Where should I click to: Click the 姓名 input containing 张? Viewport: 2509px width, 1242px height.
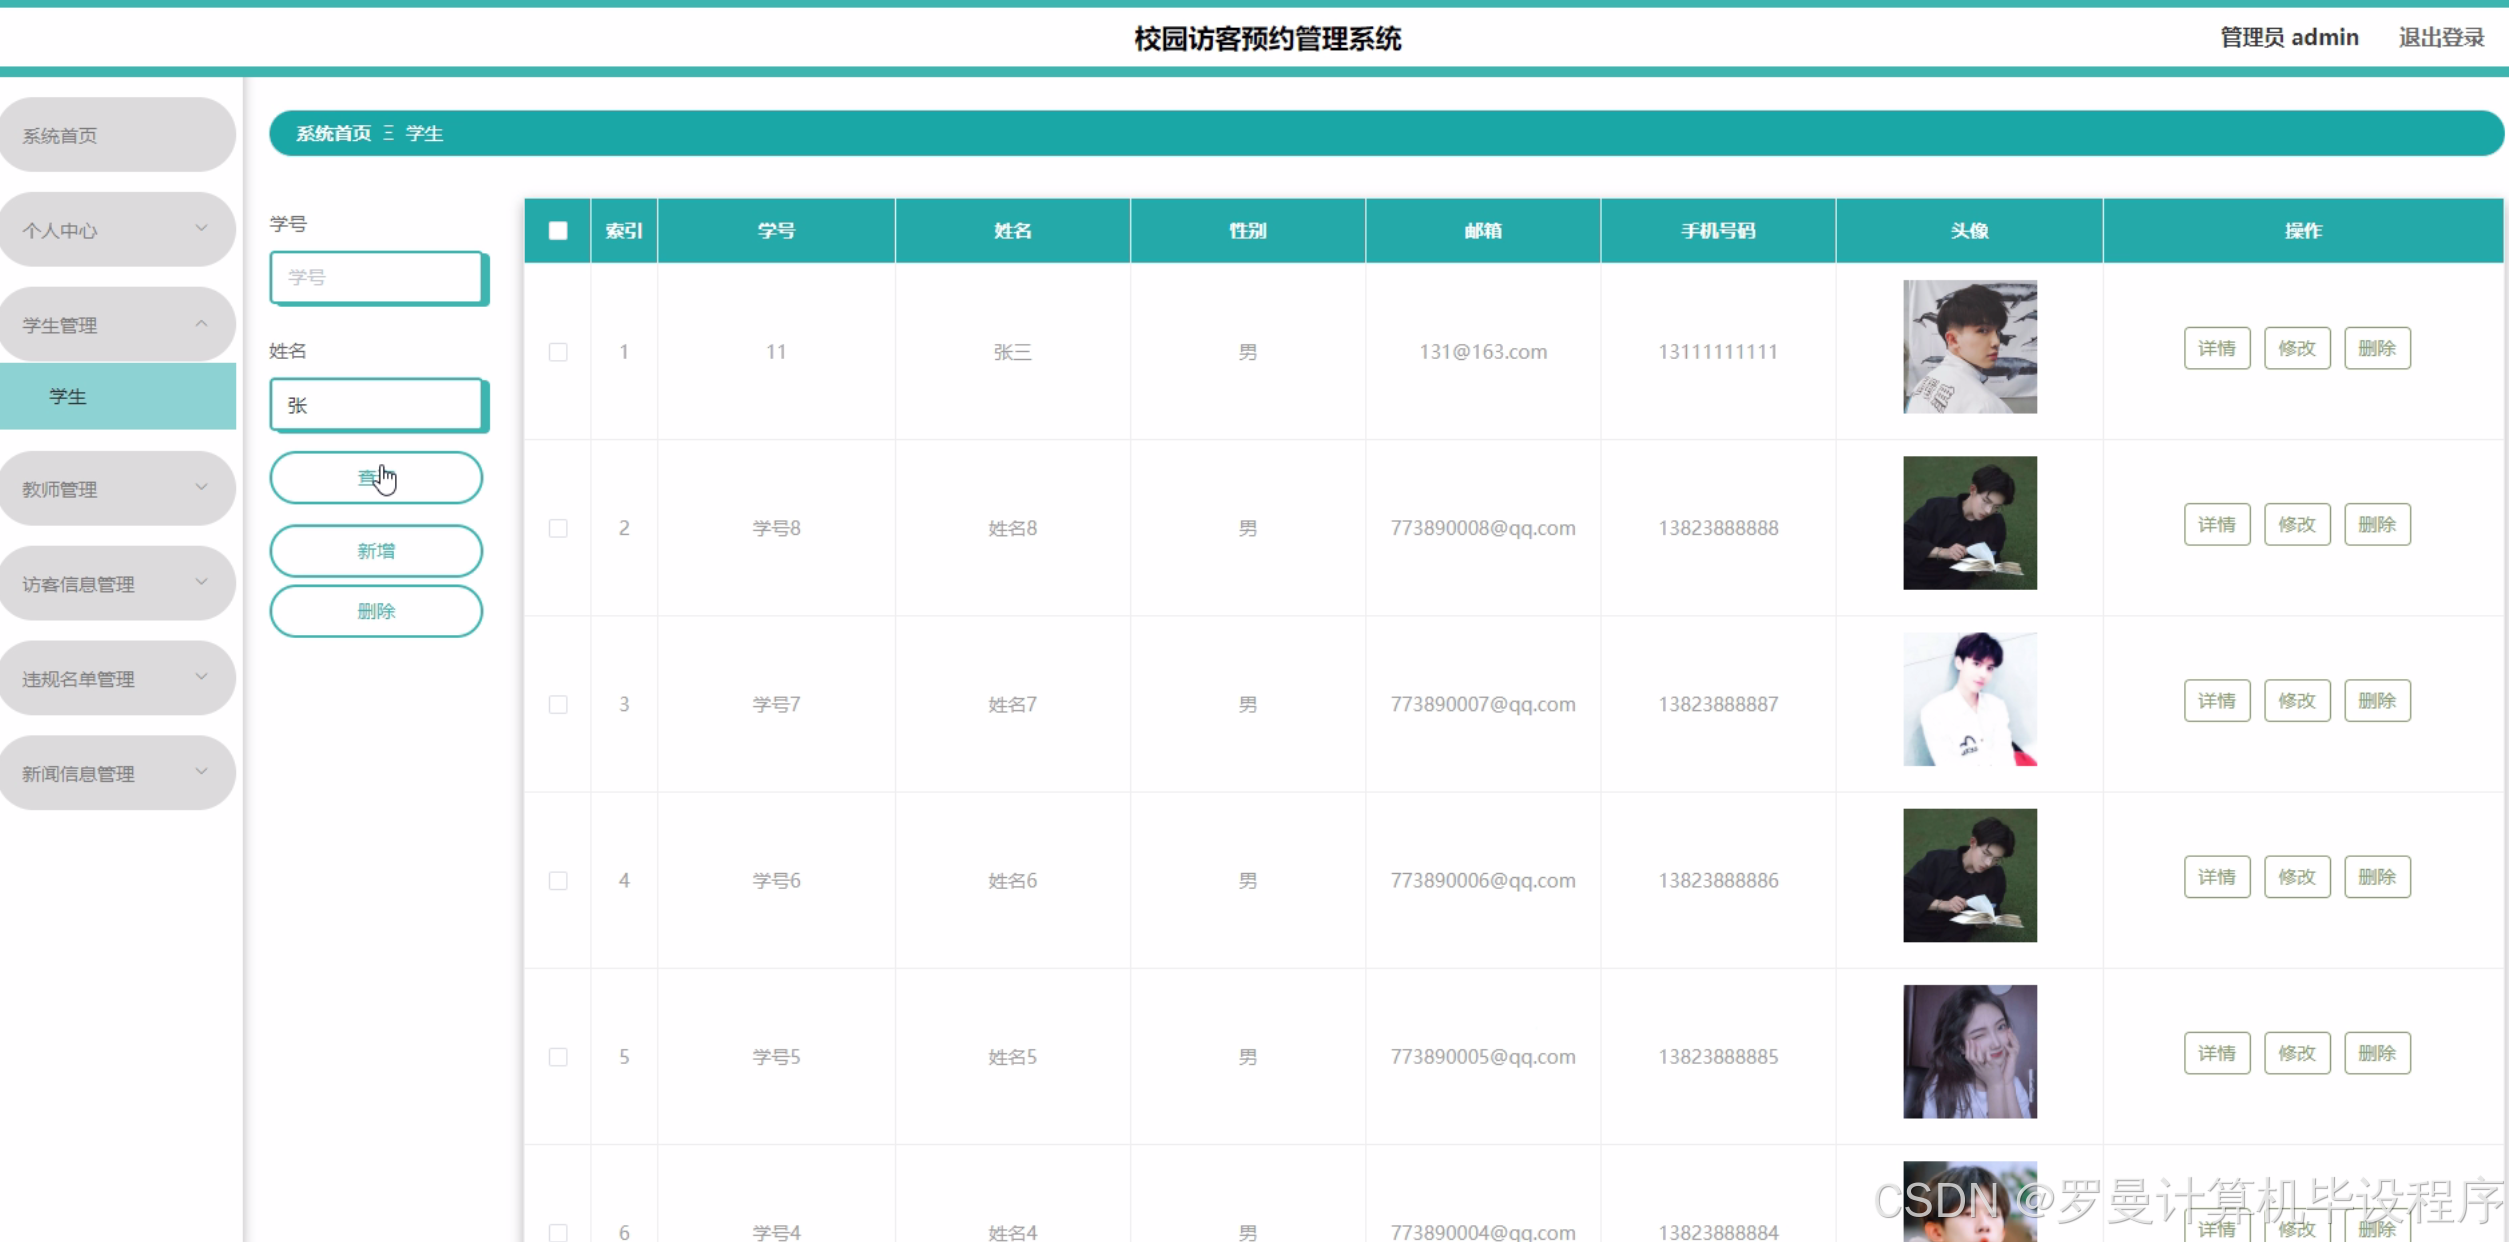click(376, 405)
